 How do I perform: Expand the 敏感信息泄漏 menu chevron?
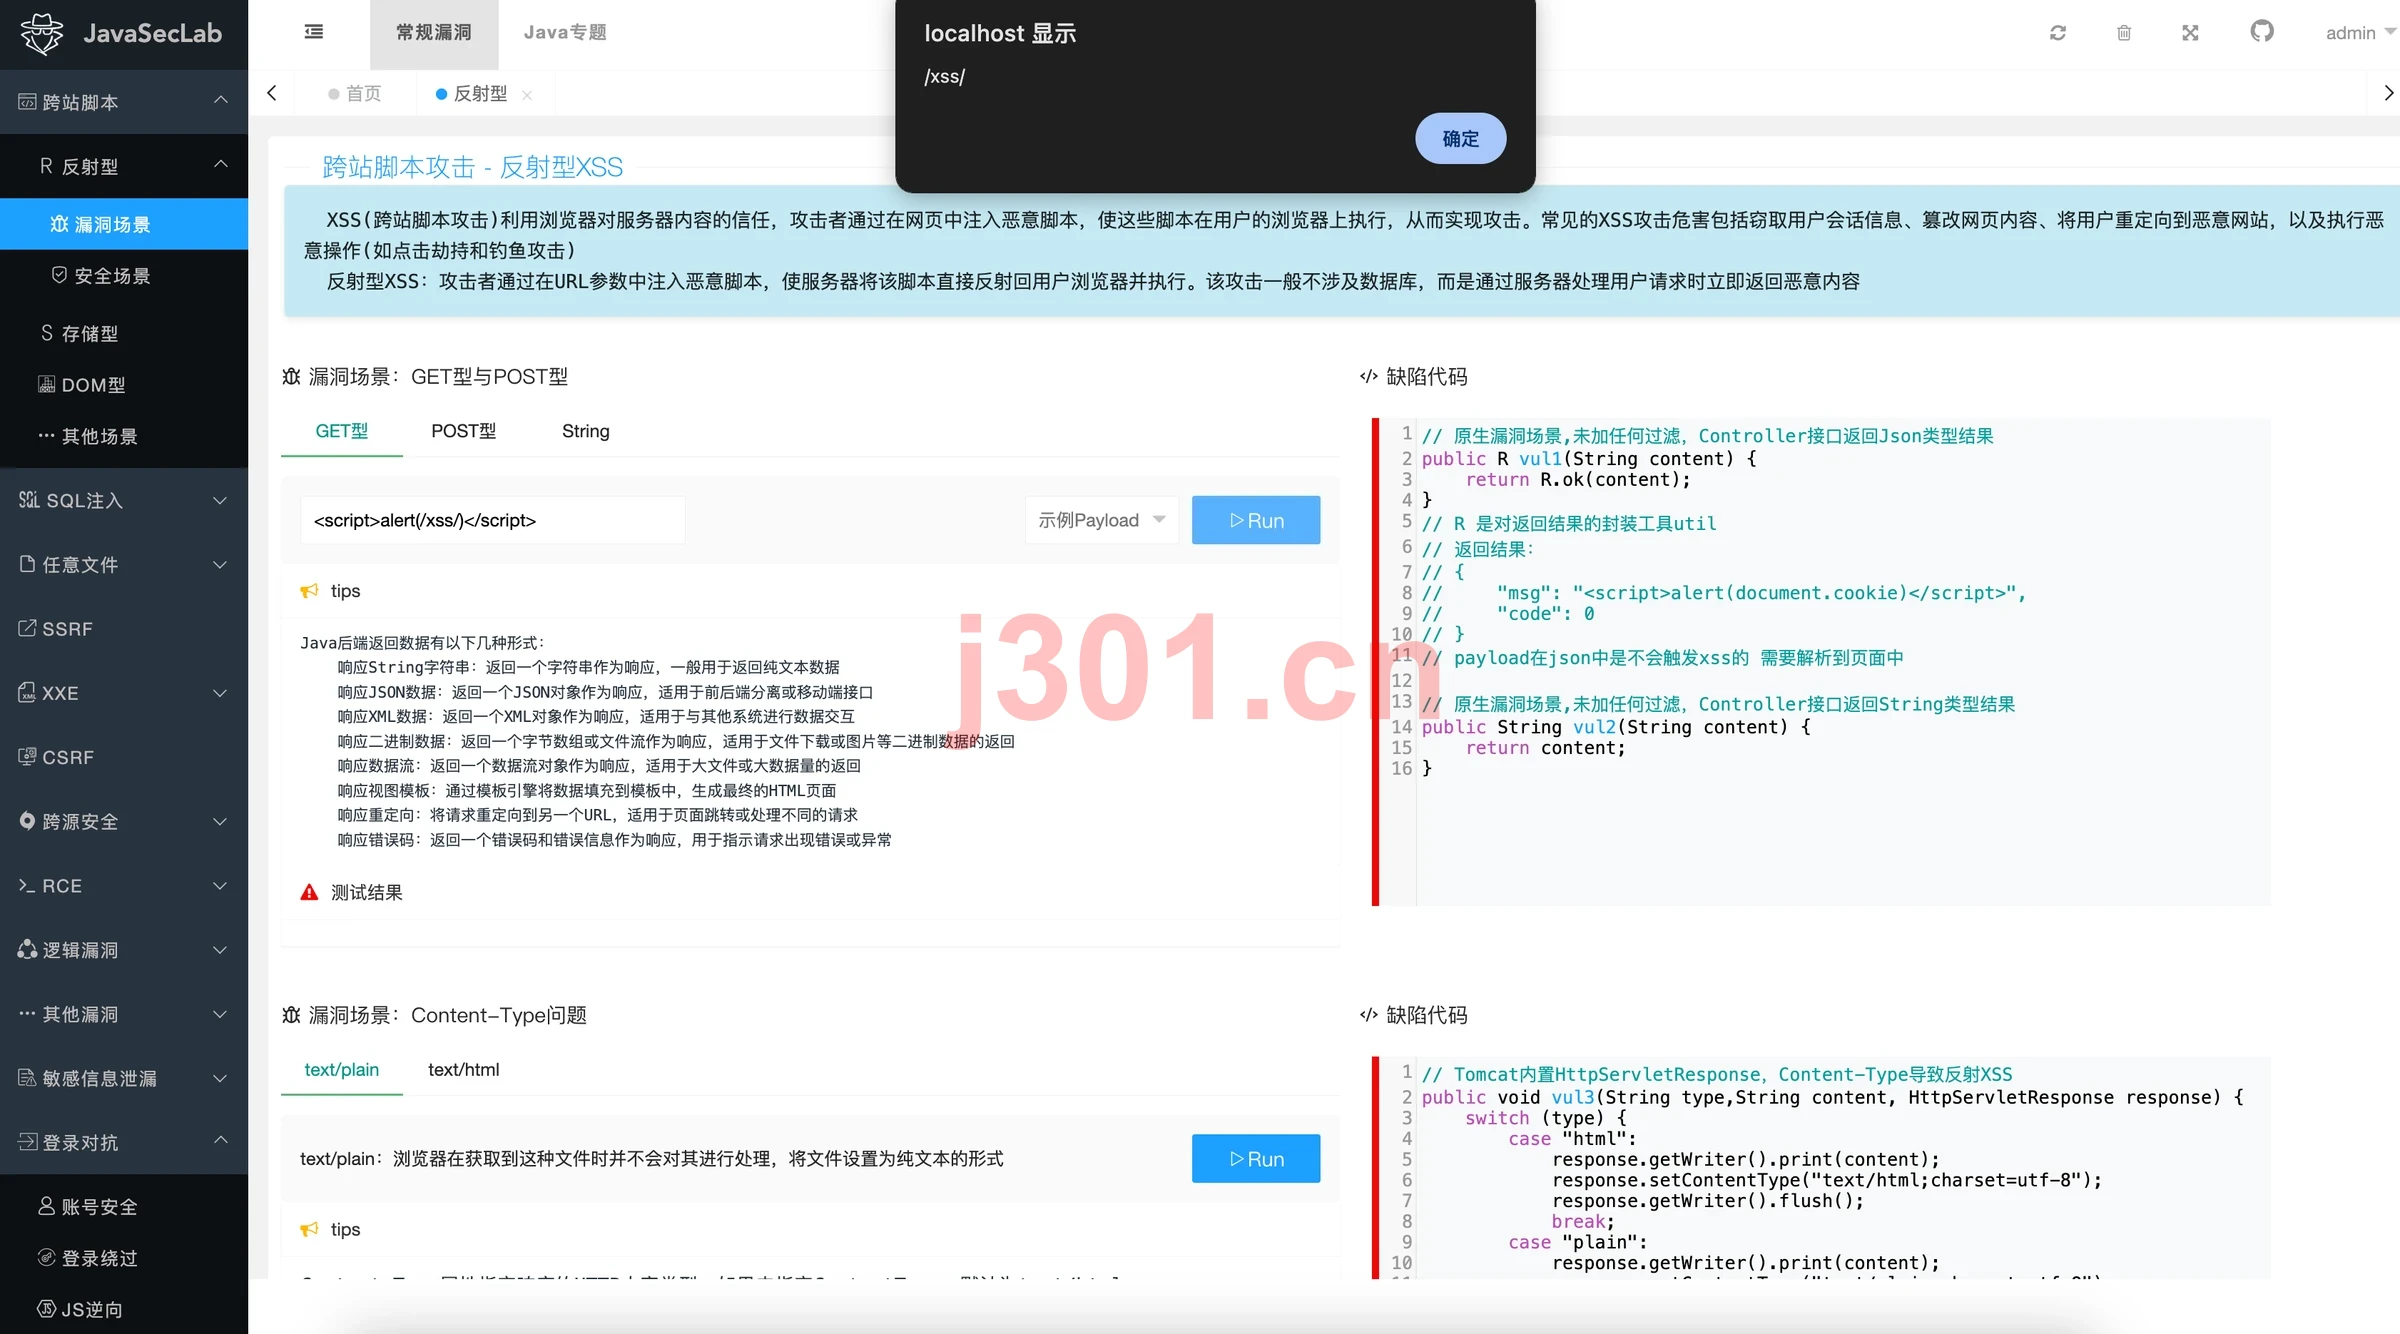220,1078
